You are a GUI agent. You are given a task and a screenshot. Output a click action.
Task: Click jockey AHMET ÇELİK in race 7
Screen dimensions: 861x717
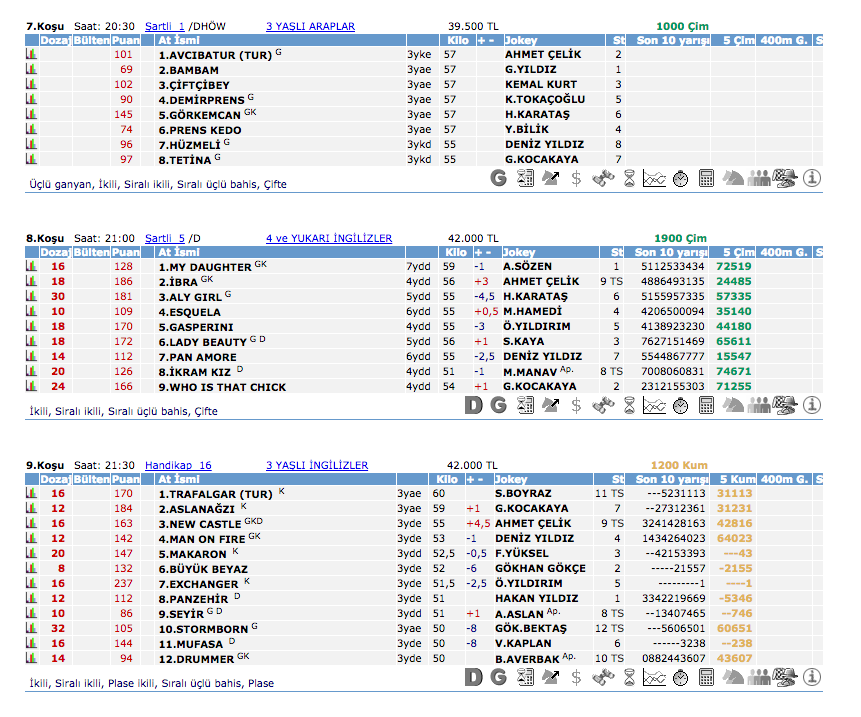(541, 55)
